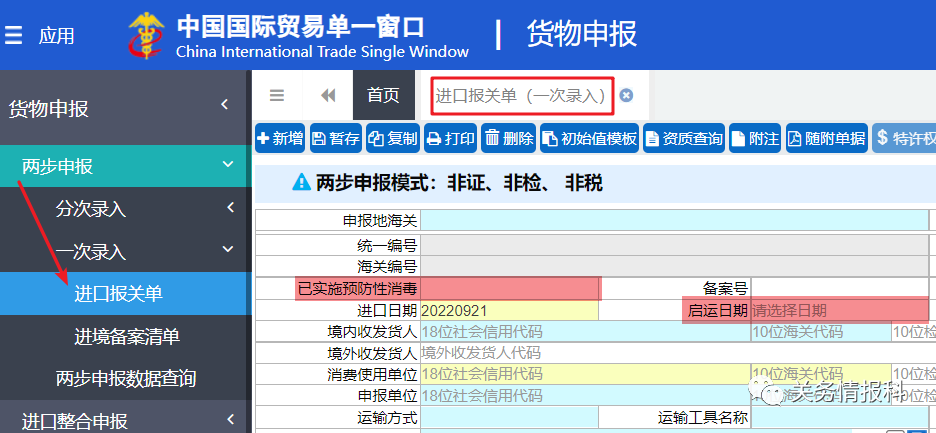Click the 运输方式 input field
The image size is (936, 433).
509,417
